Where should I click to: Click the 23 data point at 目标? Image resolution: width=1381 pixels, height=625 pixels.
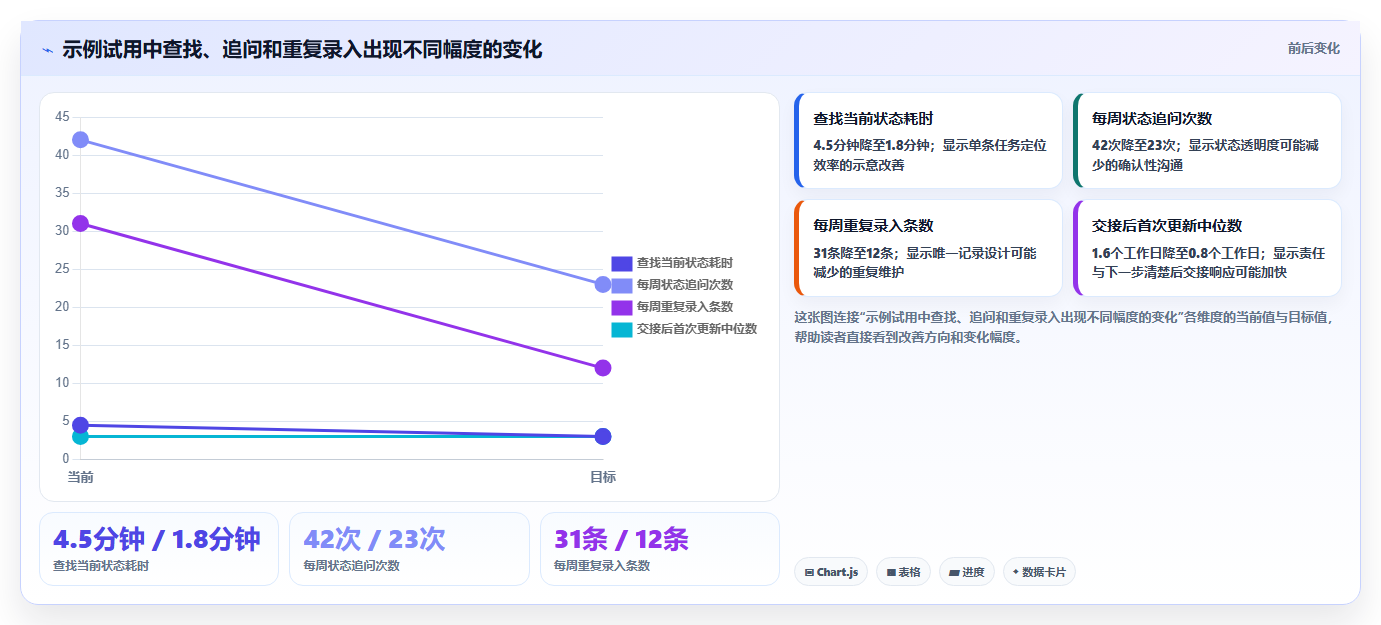(603, 284)
